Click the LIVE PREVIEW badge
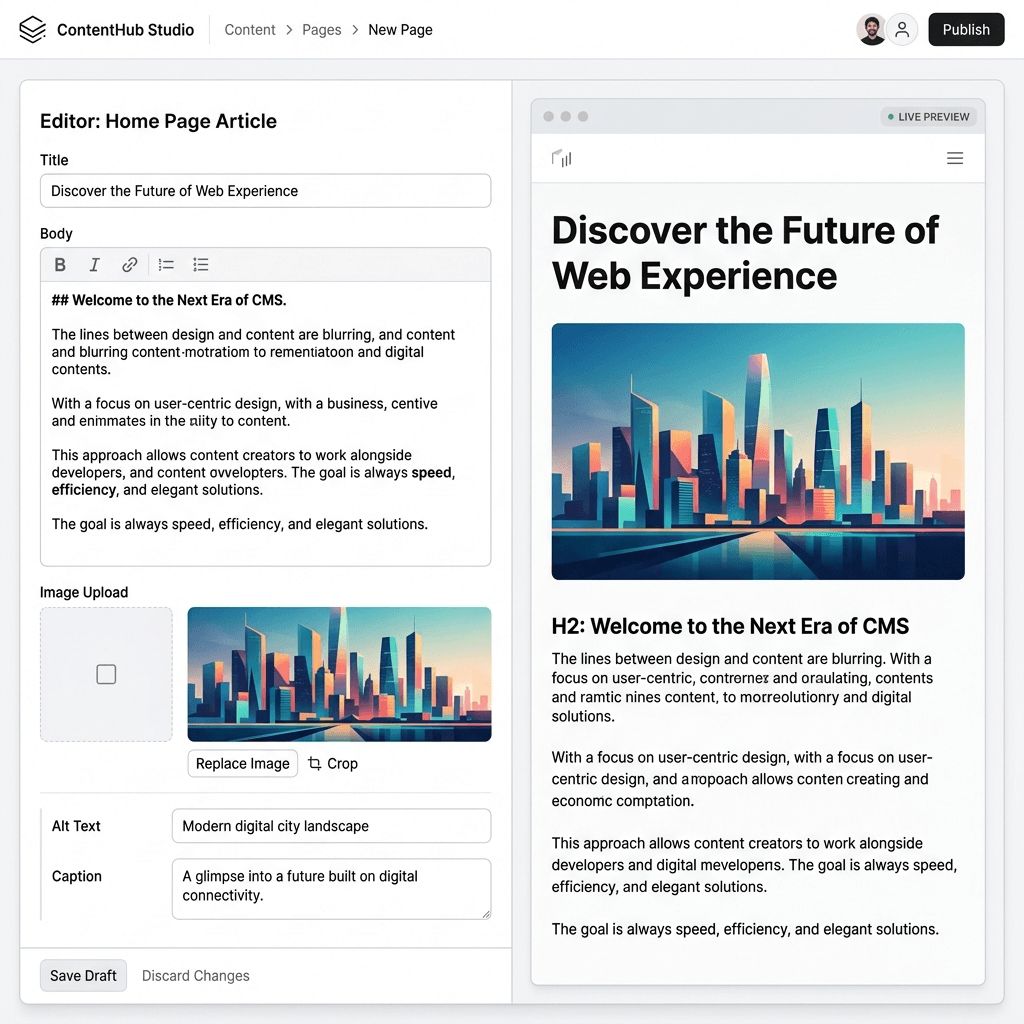1024x1024 pixels. 927,117
